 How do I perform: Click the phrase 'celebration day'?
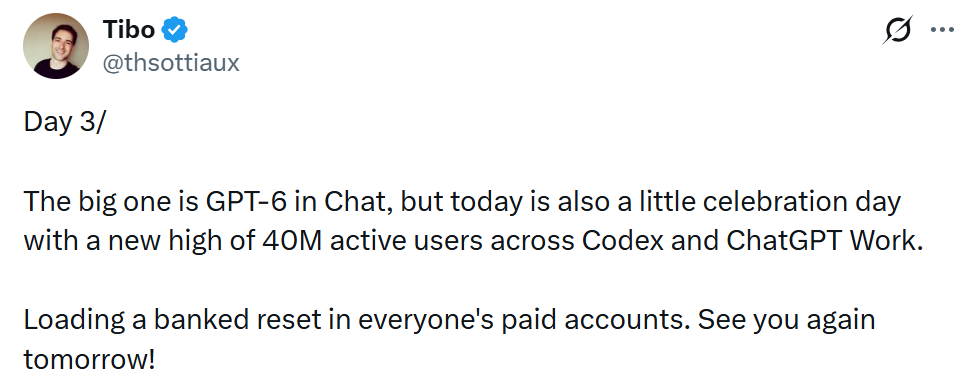787,202
